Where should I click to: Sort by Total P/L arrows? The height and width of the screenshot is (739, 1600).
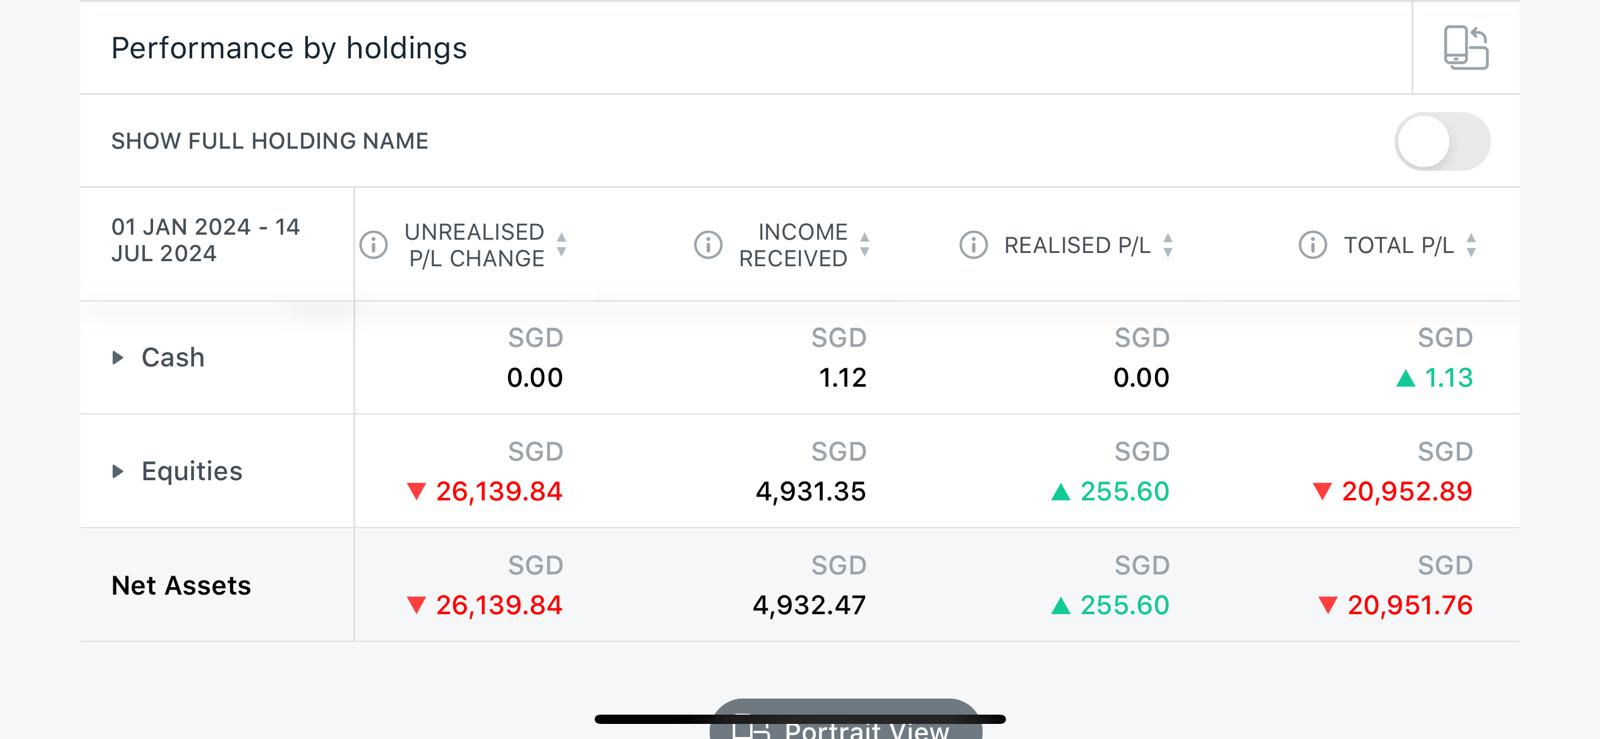(x=1471, y=245)
